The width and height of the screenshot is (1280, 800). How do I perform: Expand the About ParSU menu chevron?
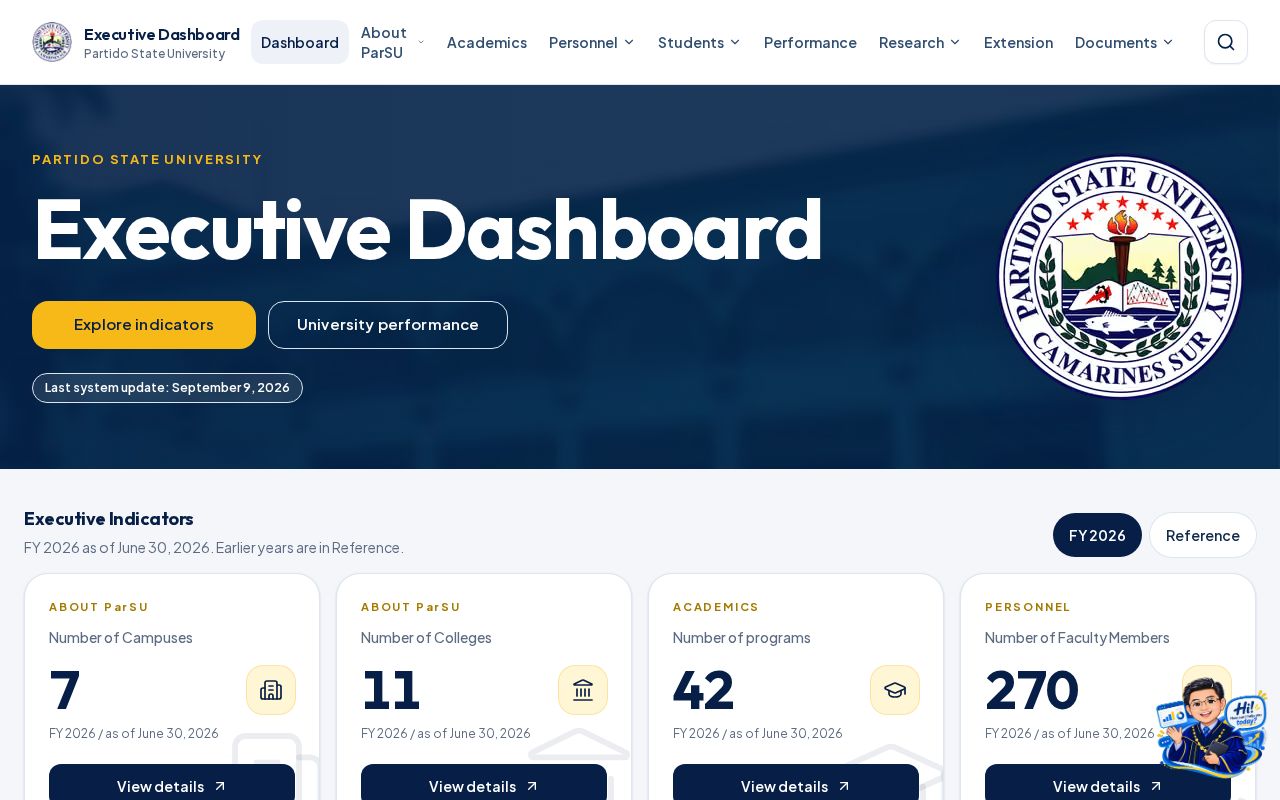(x=421, y=42)
